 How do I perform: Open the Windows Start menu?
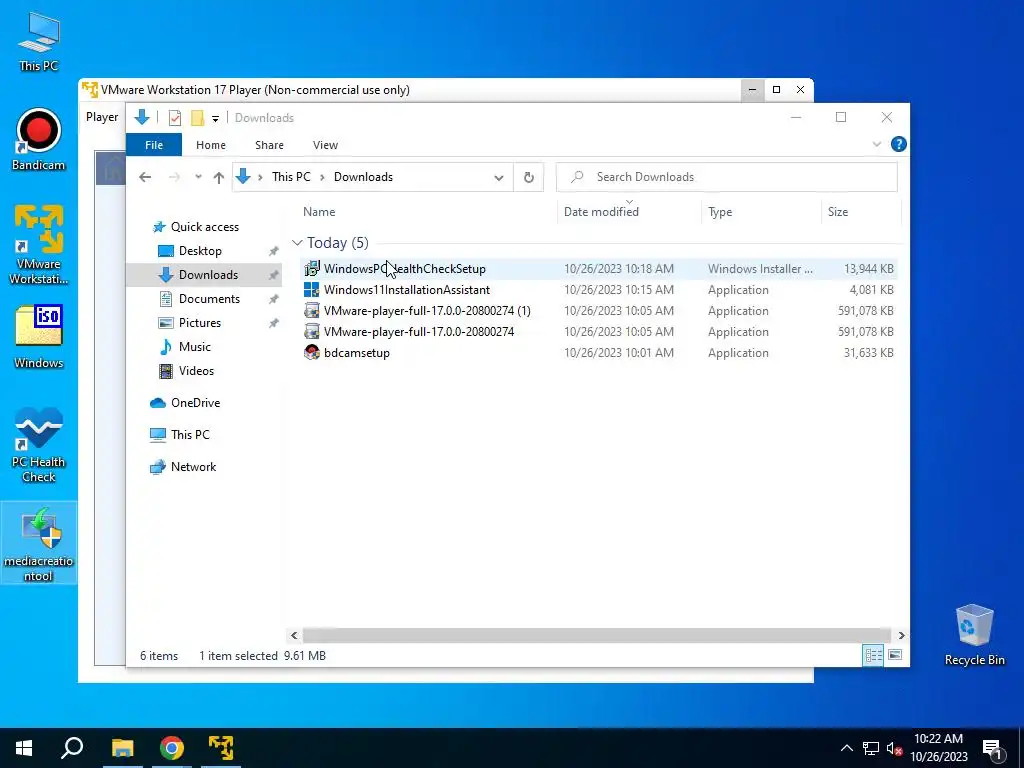tap(24, 748)
